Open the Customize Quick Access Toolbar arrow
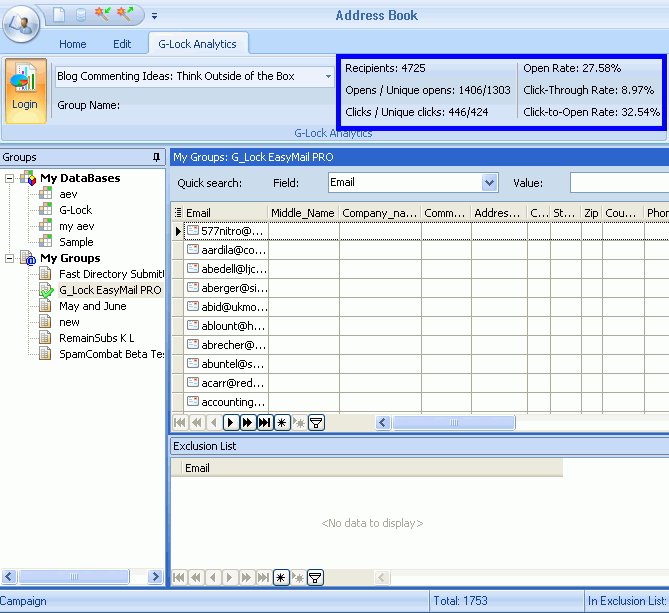 [x=154, y=16]
